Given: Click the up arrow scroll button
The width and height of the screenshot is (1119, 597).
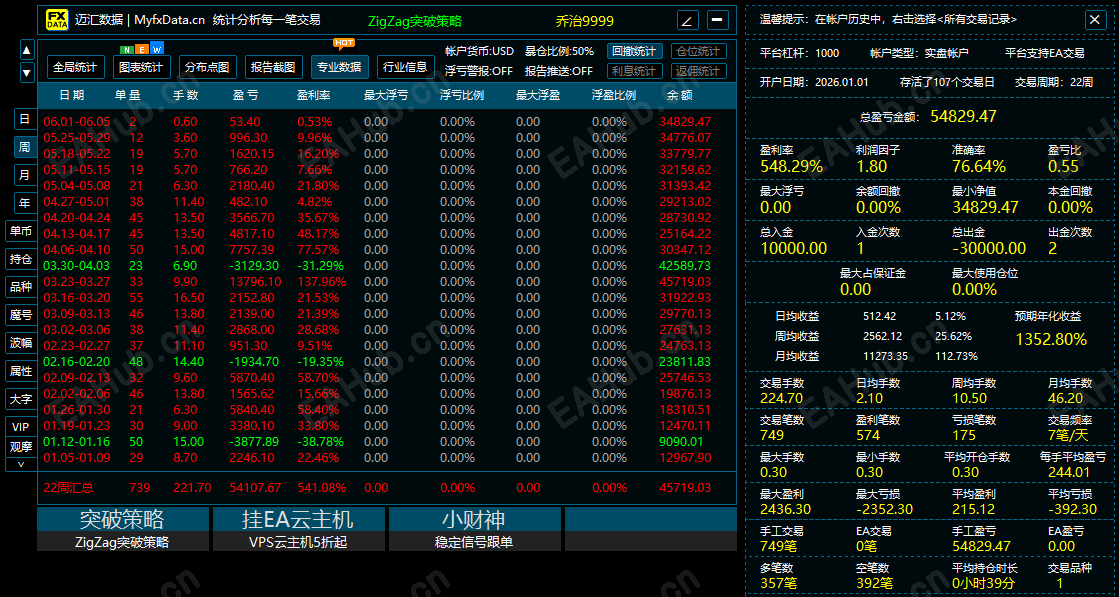Looking at the screenshot, I should pyautogui.click(x=27, y=50).
